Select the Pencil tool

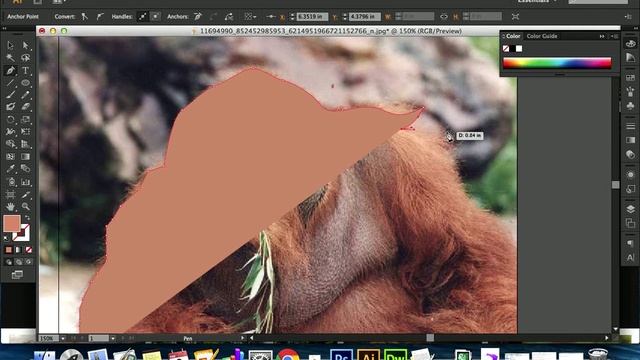point(25,95)
